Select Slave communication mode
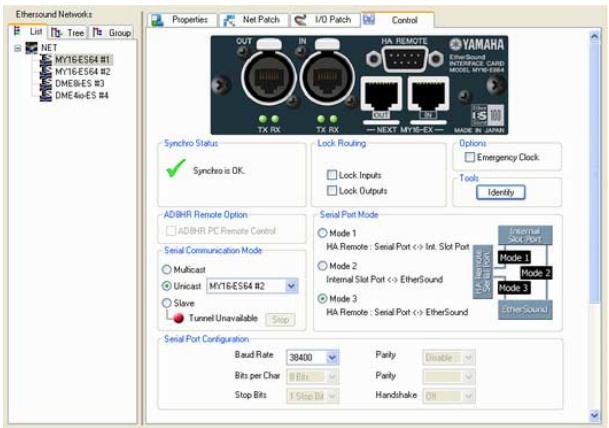Screen dimensions: 609x428 (x=167, y=303)
